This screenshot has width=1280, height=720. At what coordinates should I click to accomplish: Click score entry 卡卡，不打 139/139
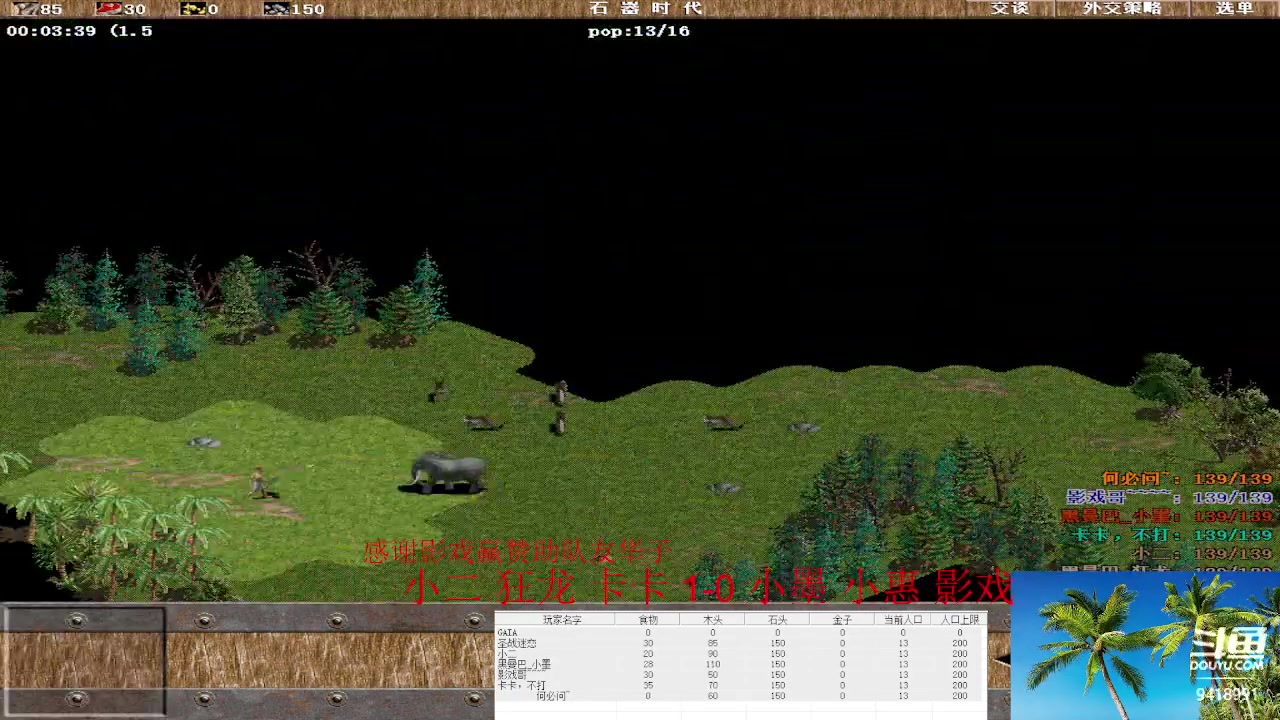[1172, 535]
